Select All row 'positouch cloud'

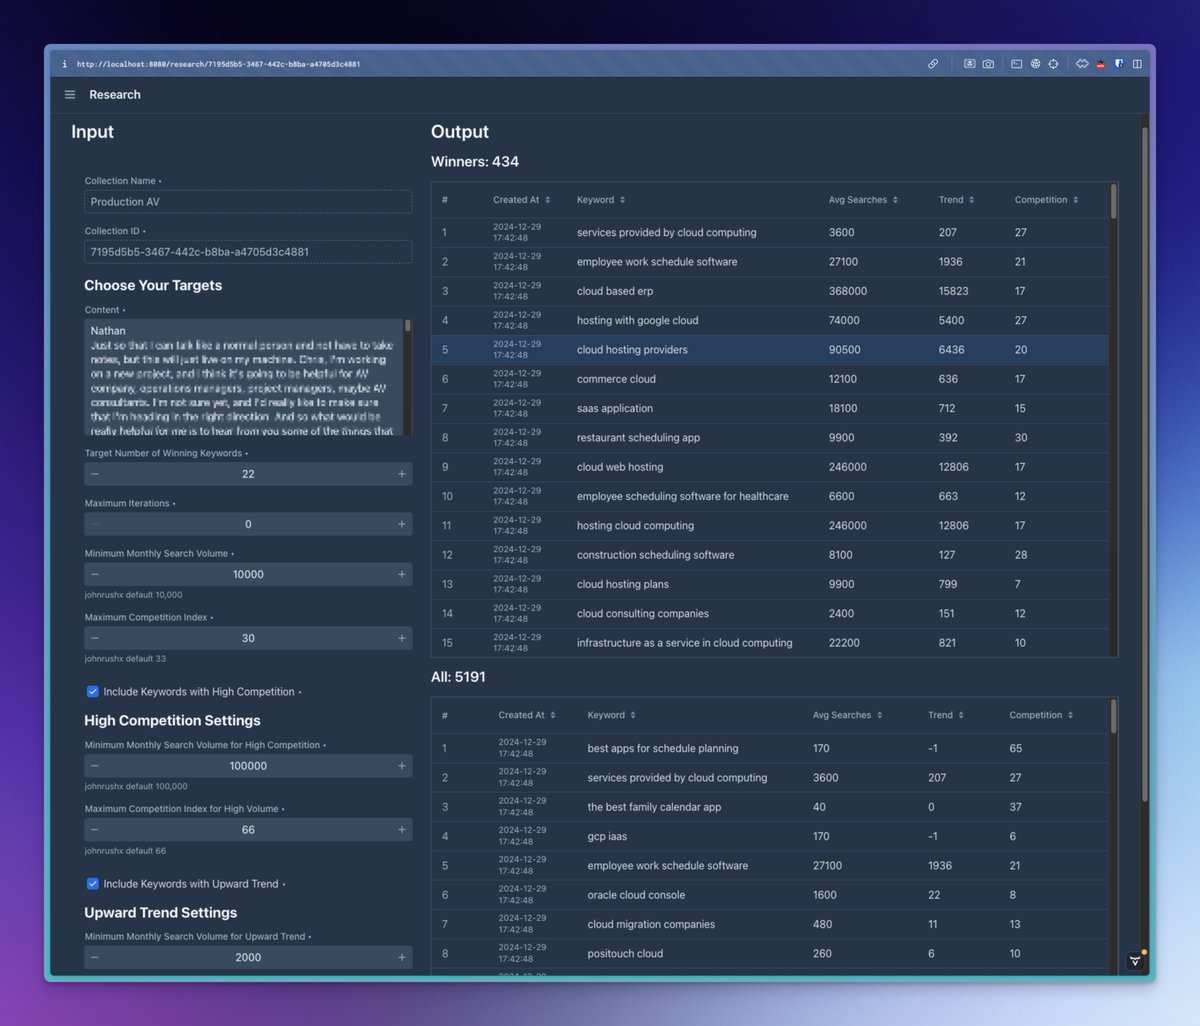pos(770,954)
